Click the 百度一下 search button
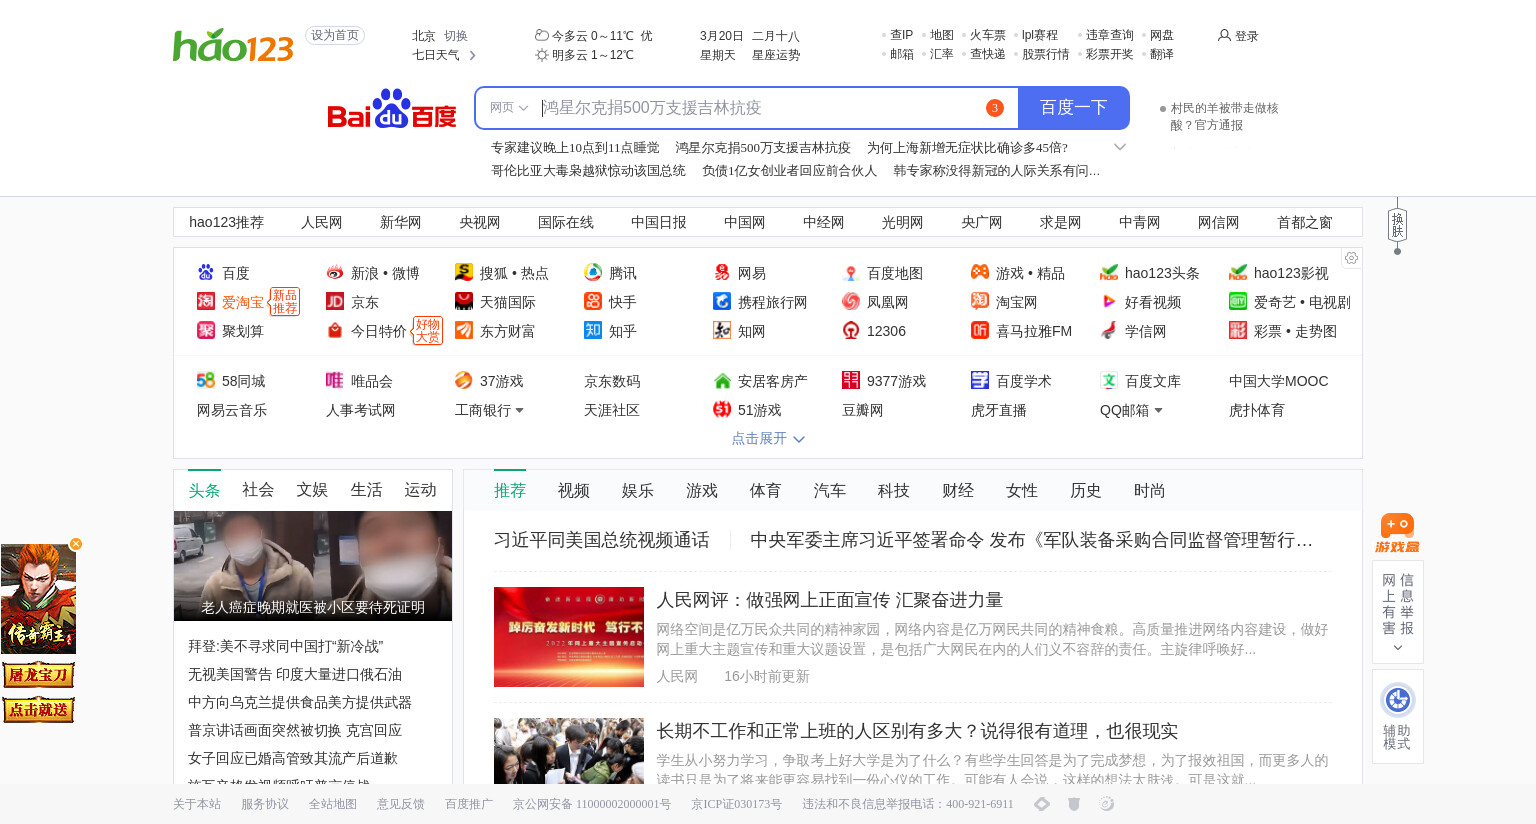The width and height of the screenshot is (1536, 824). click(x=1074, y=108)
